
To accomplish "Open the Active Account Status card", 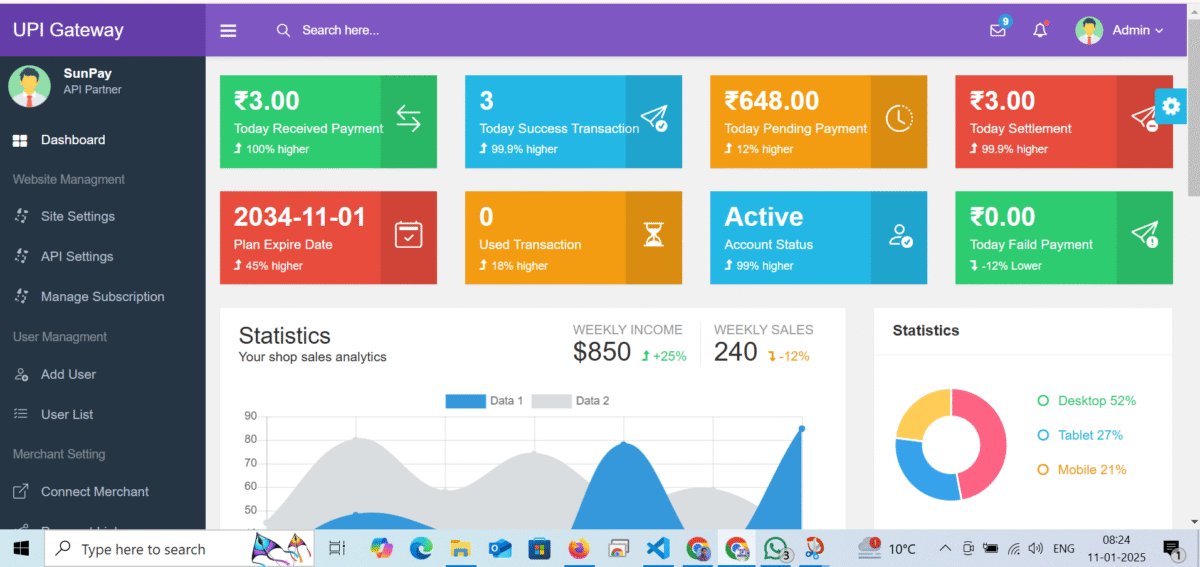I will (x=818, y=237).
